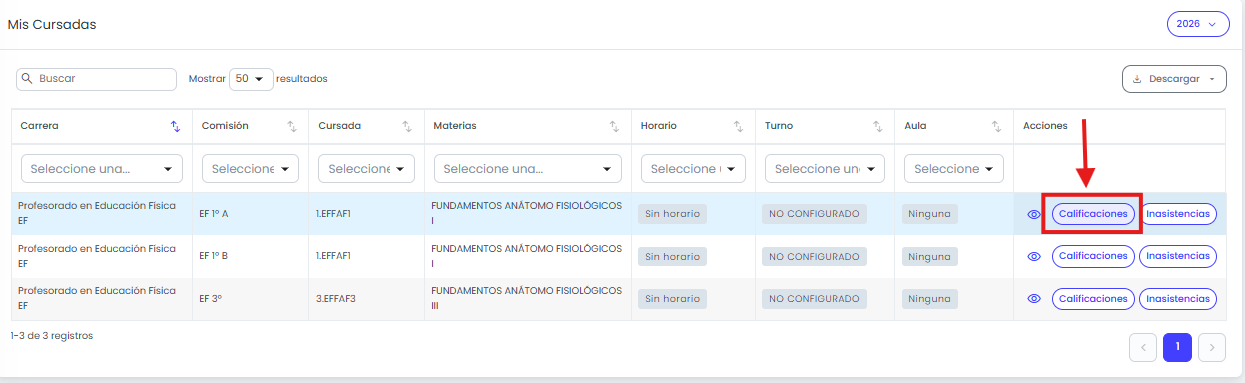Image resolution: width=1245 pixels, height=383 pixels.
Task: Sort by the Turno column
Action: tap(877, 126)
